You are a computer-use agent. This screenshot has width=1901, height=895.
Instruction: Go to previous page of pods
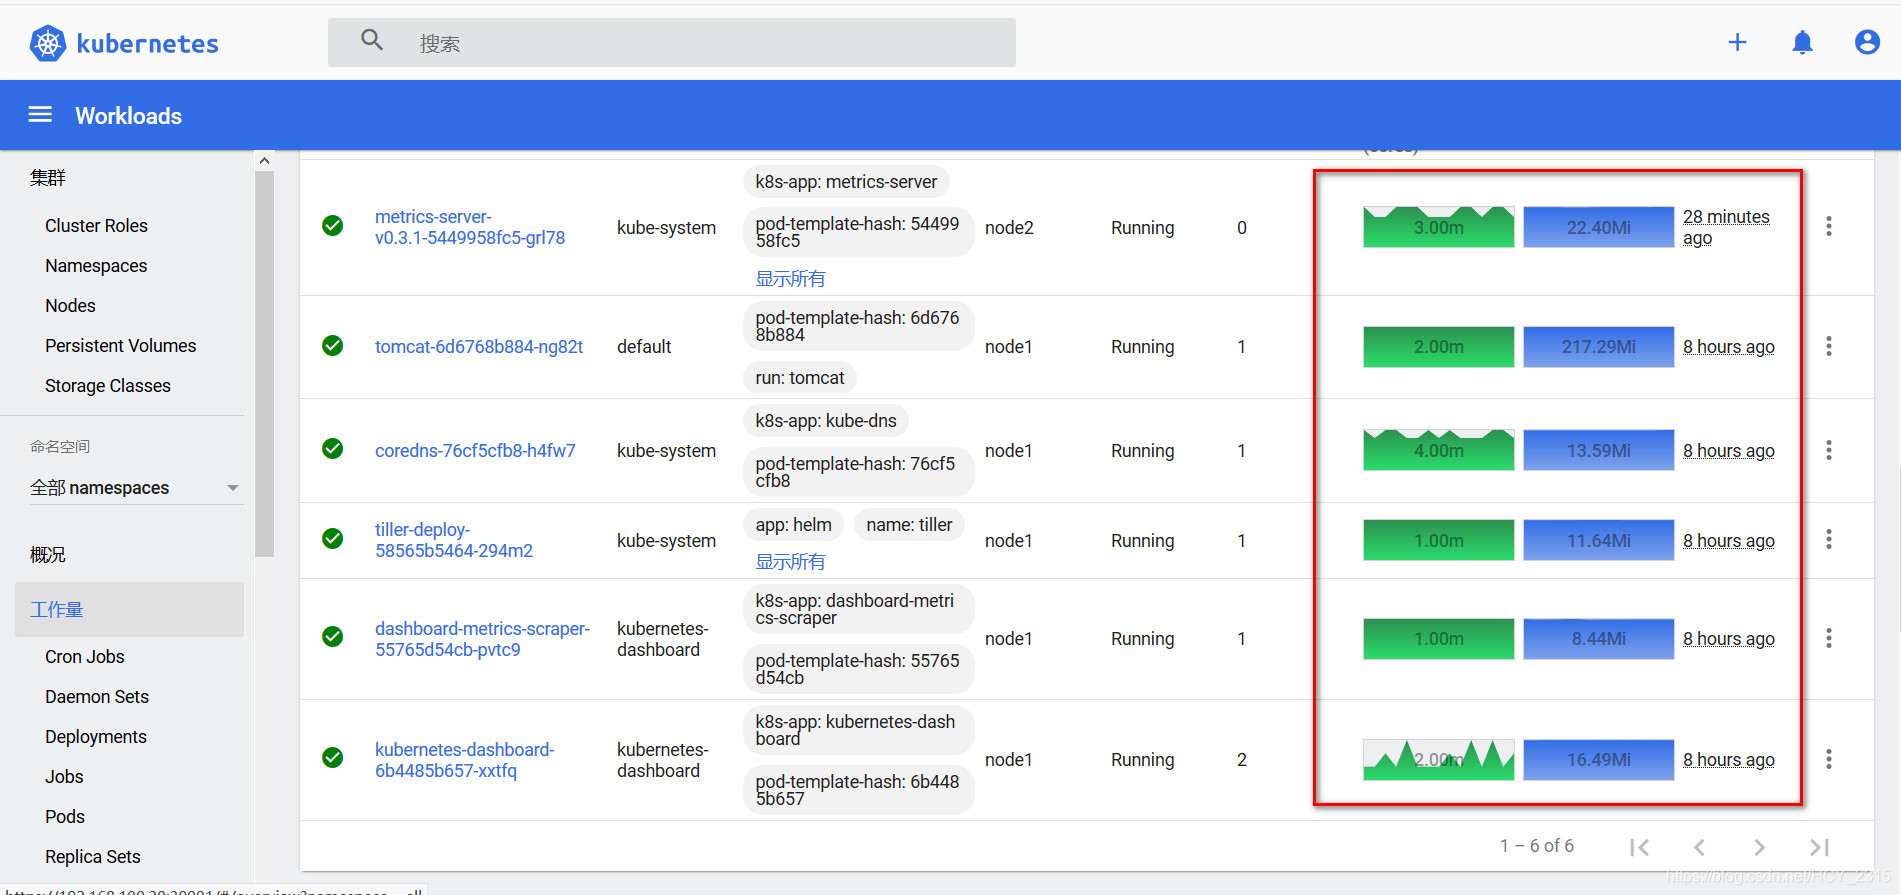coord(1699,847)
